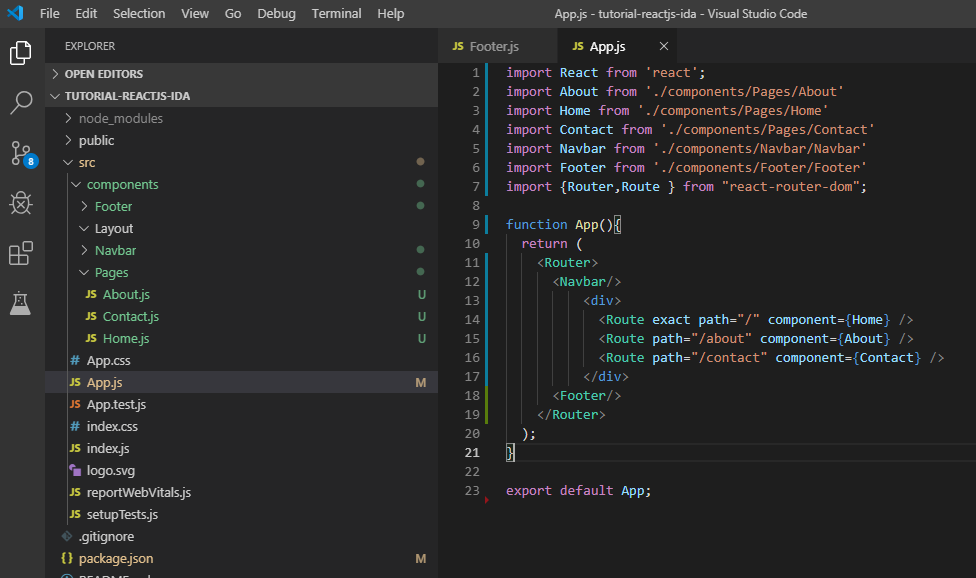
Task: Click JS icon of reportWebVitals.js
Action: click(75, 492)
